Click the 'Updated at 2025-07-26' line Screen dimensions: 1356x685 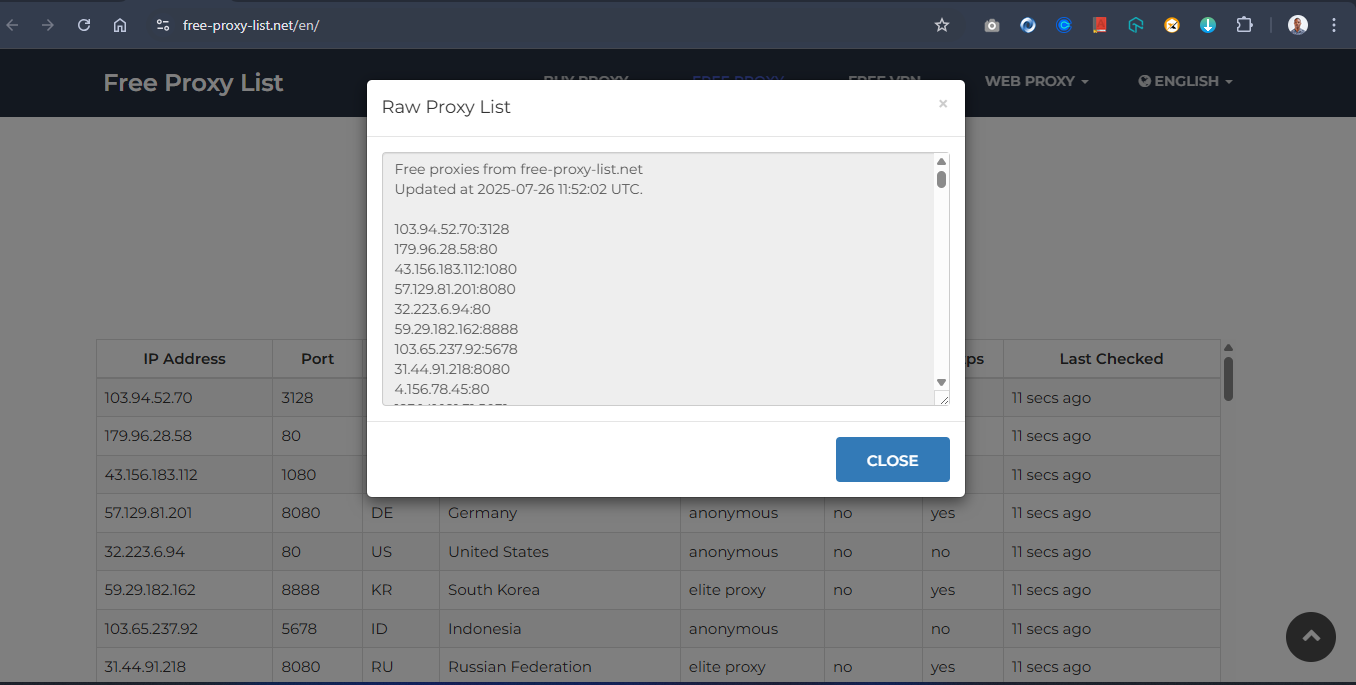click(x=519, y=189)
